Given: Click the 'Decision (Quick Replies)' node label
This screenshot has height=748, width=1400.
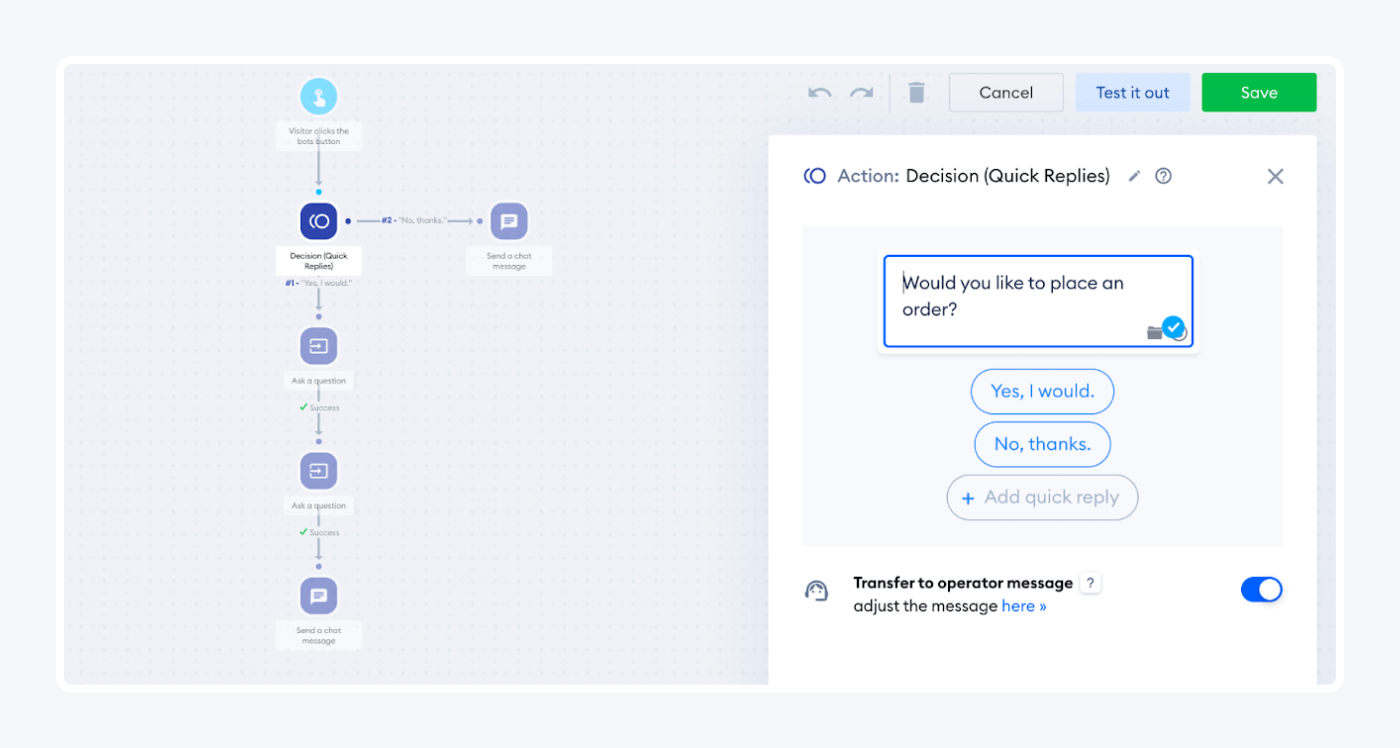Looking at the screenshot, I should click(x=319, y=261).
